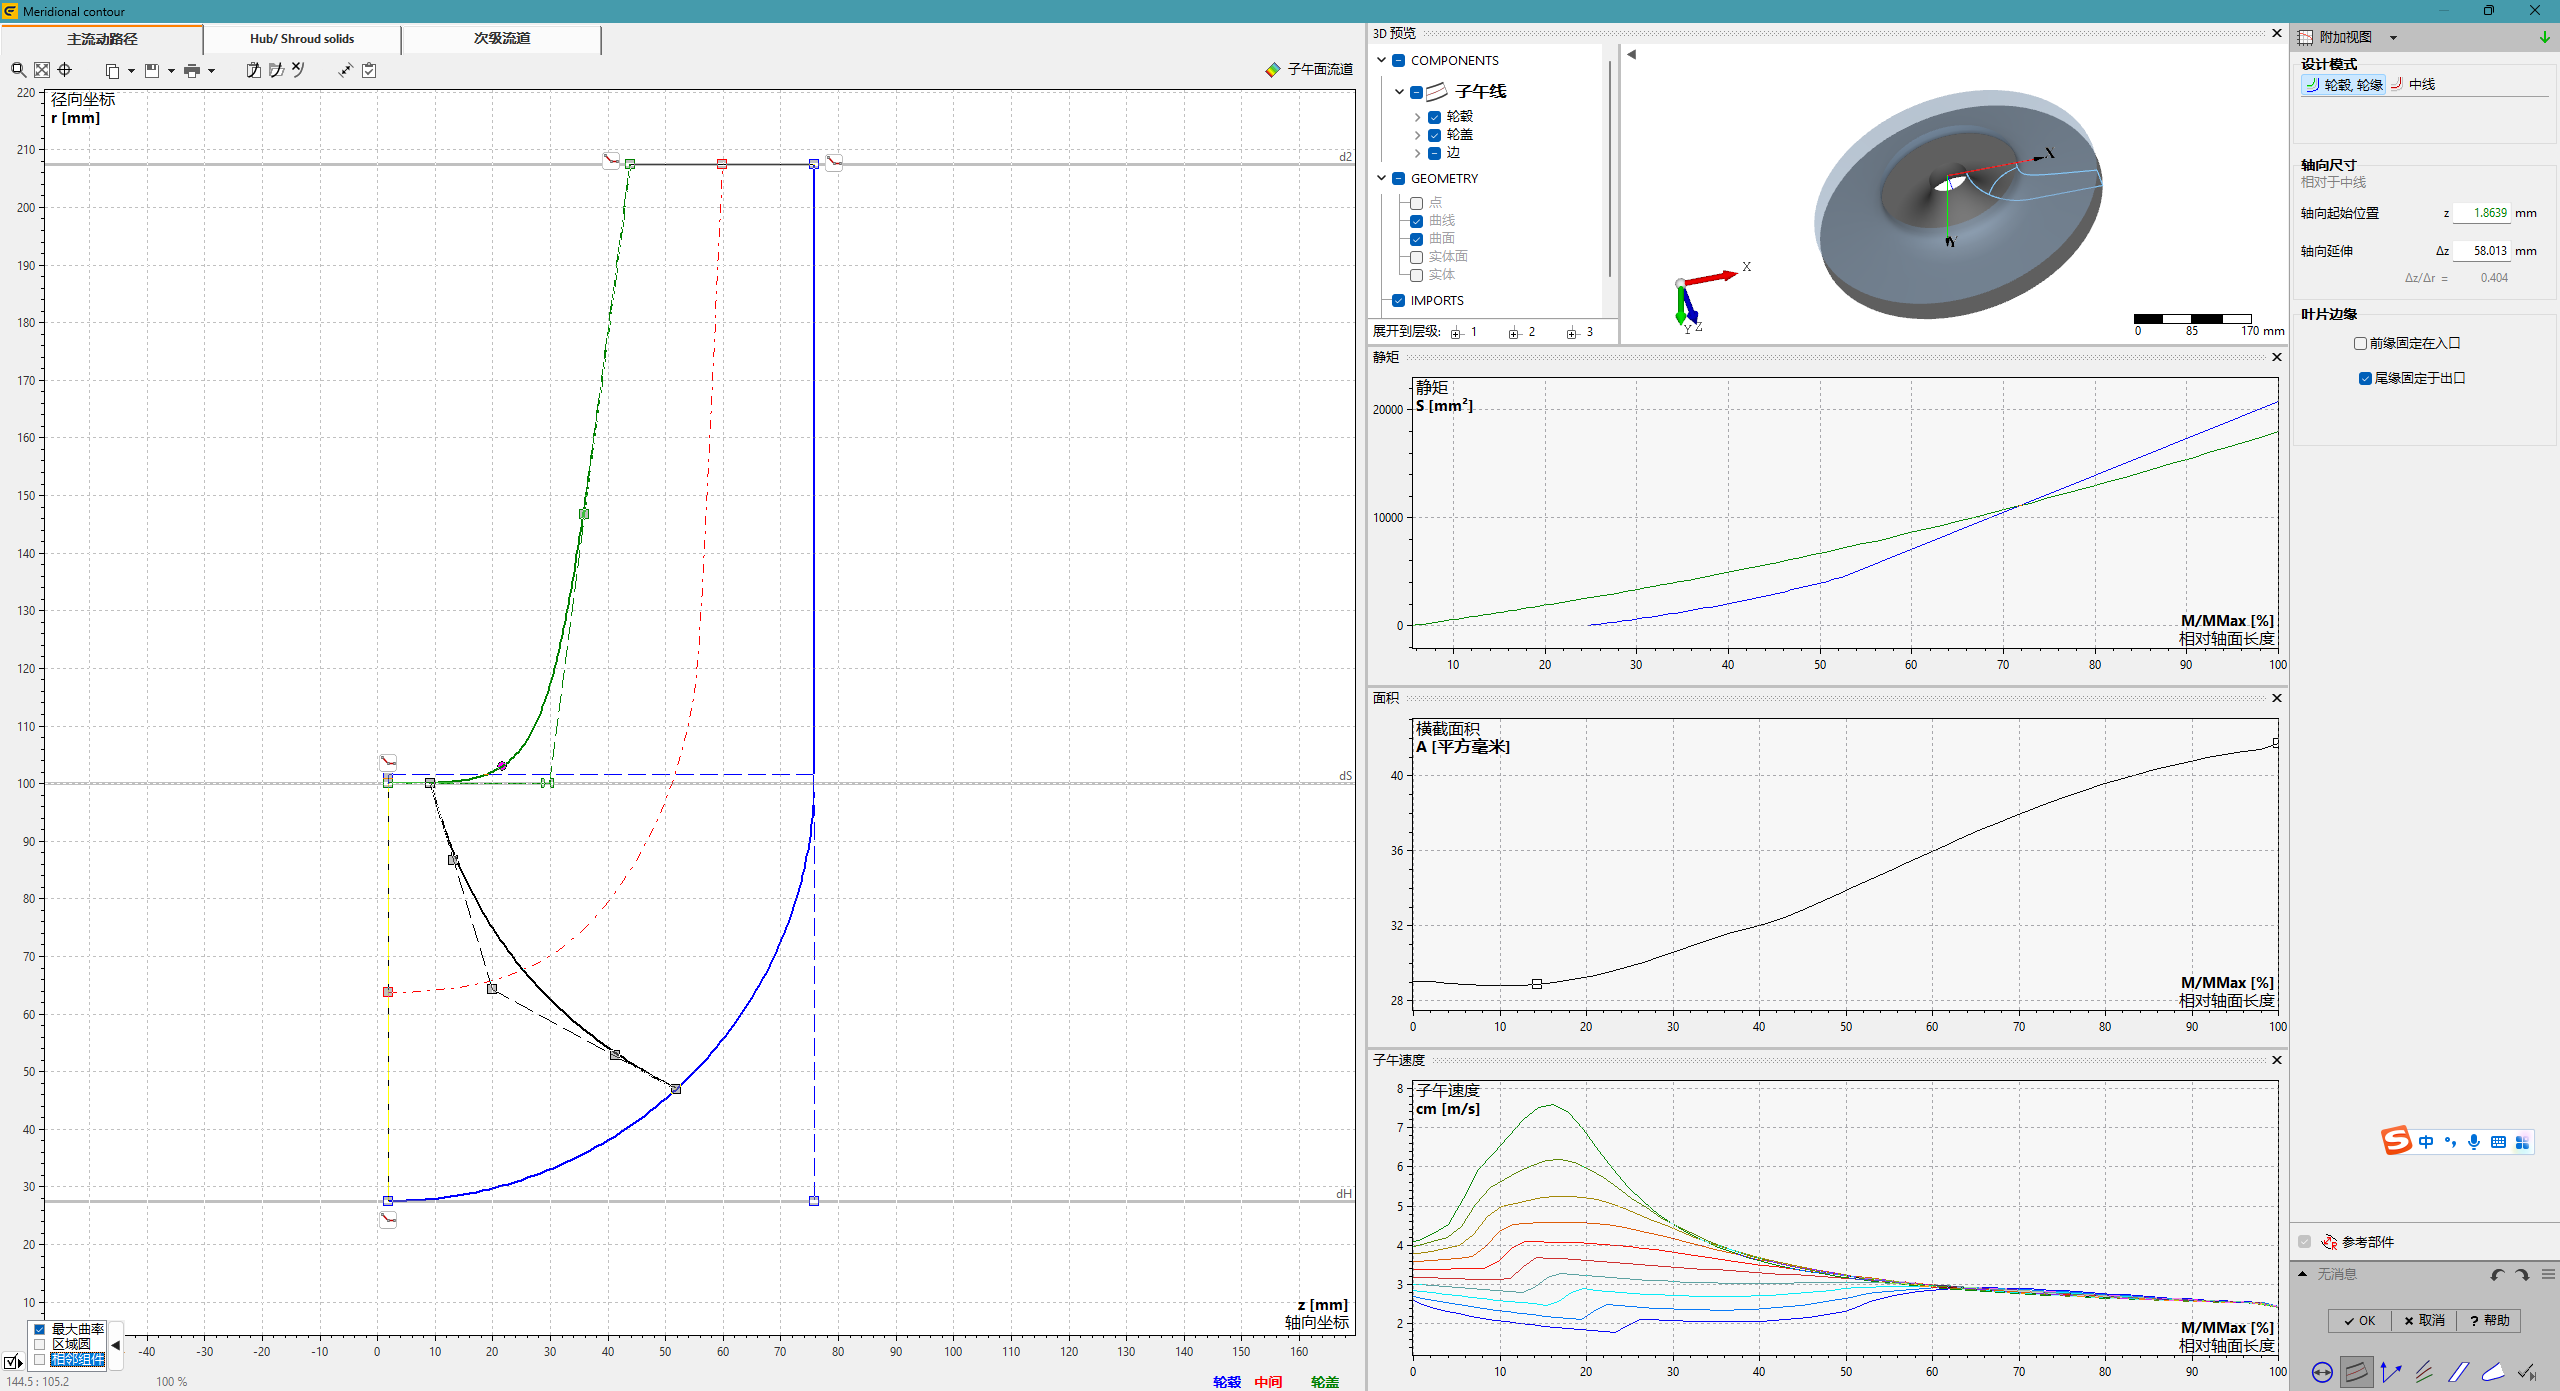This screenshot has height=1391, width=2560.
Task: Uncheck 尾缘固定于出口 checkbox
Action: (x=2365, y=378)
